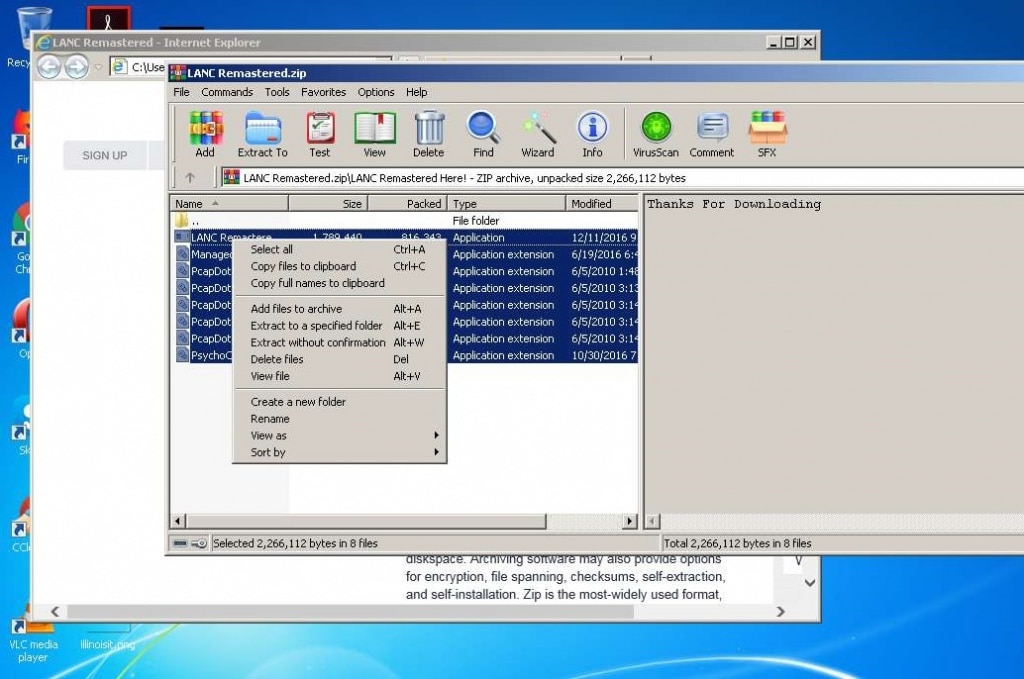Open the Favorites menu
Viewport: 1024px width, 679px height.
click(323, 92)
